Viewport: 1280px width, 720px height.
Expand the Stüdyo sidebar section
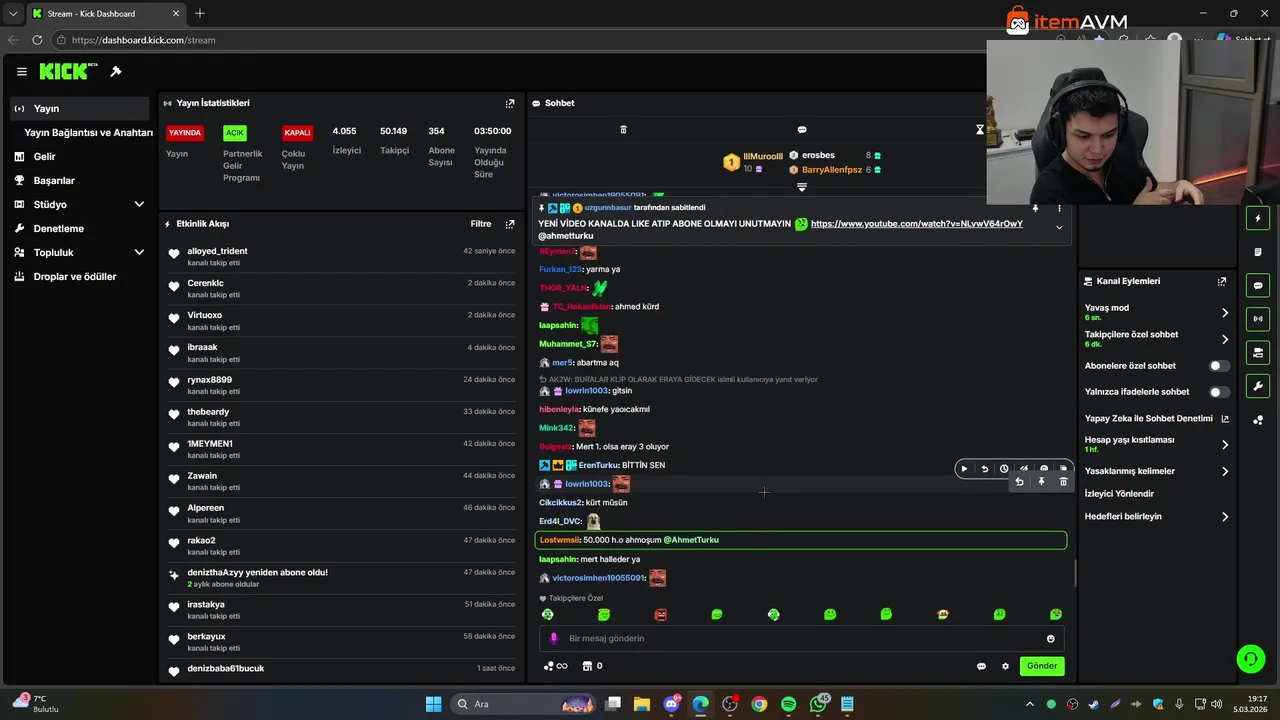(x=139, y=204)
